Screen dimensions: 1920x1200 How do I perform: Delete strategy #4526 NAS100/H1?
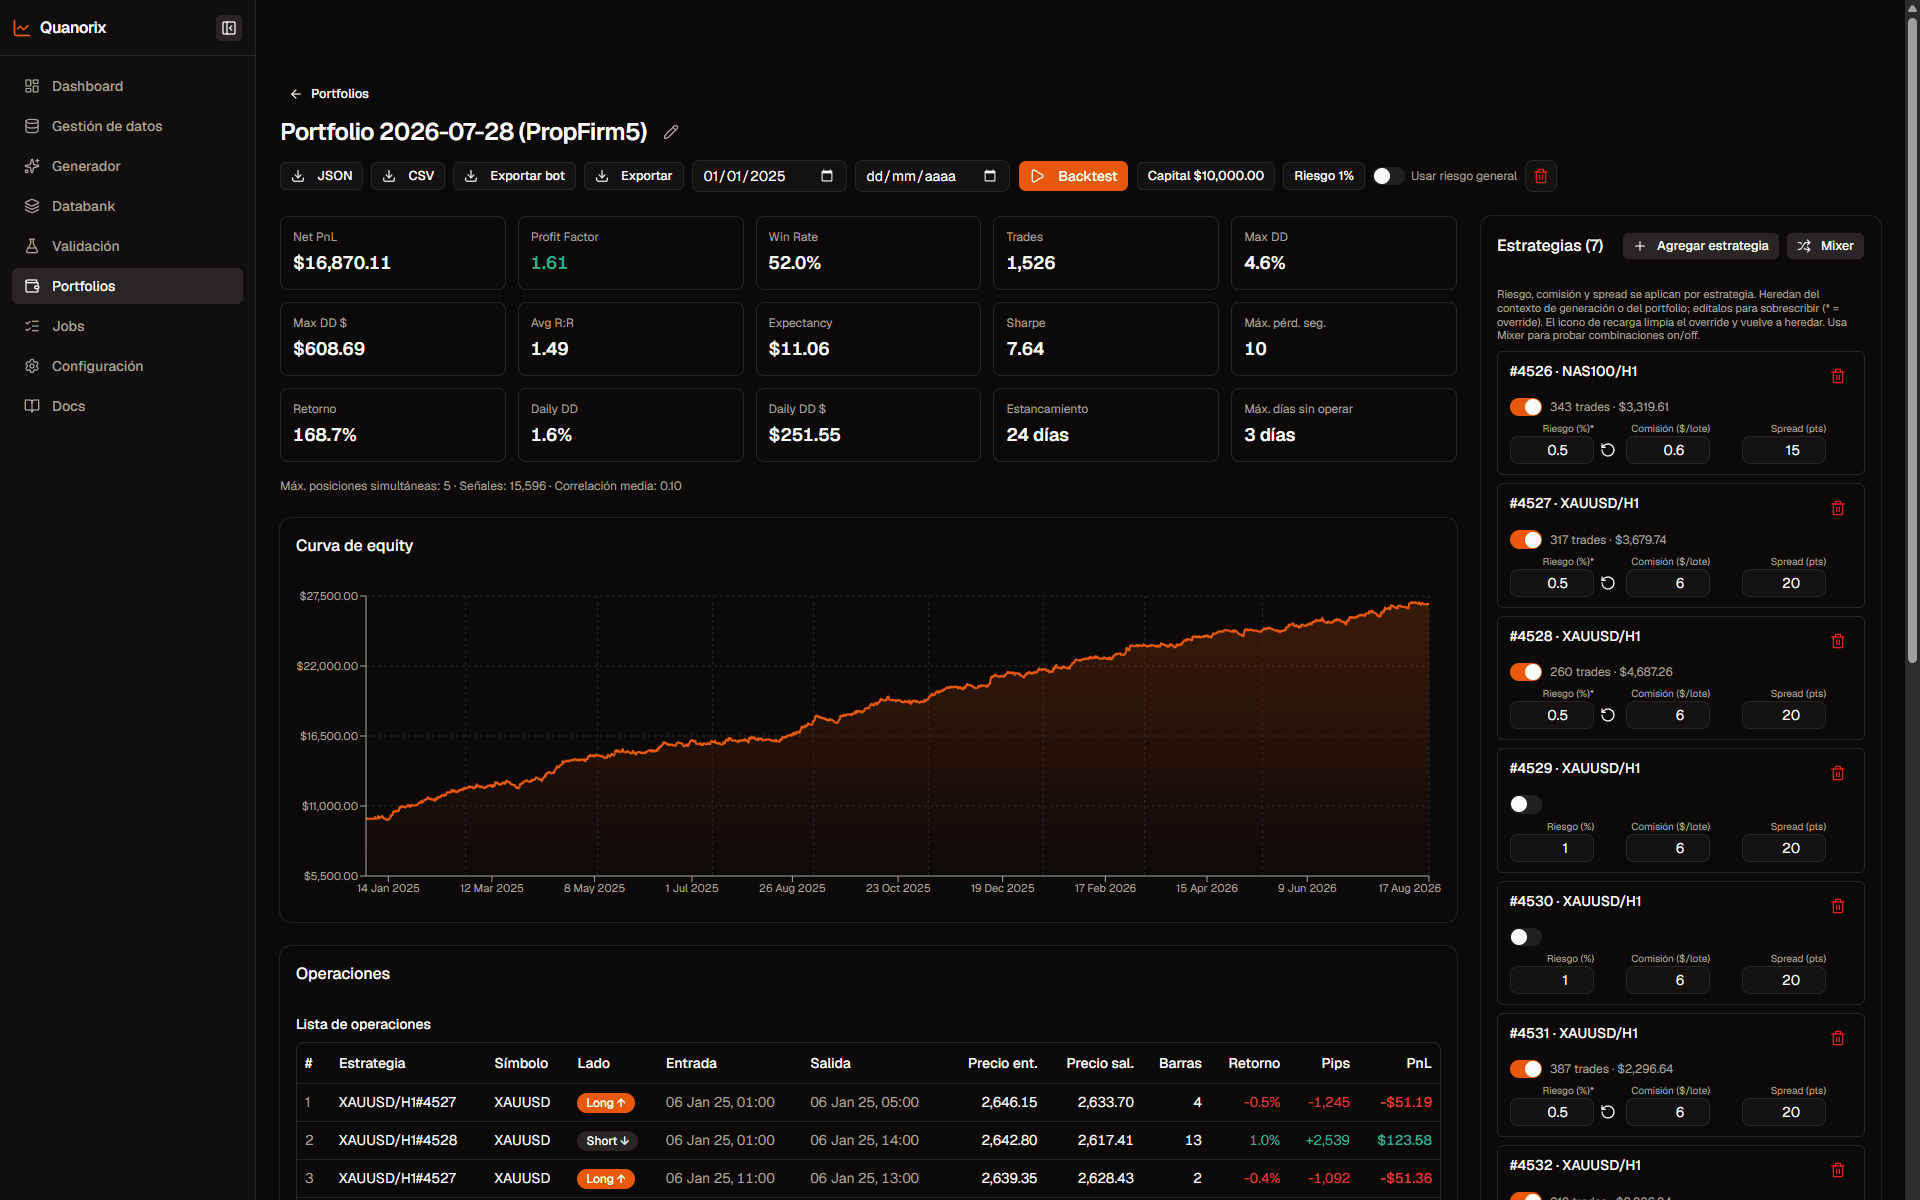click(1838, 376)
